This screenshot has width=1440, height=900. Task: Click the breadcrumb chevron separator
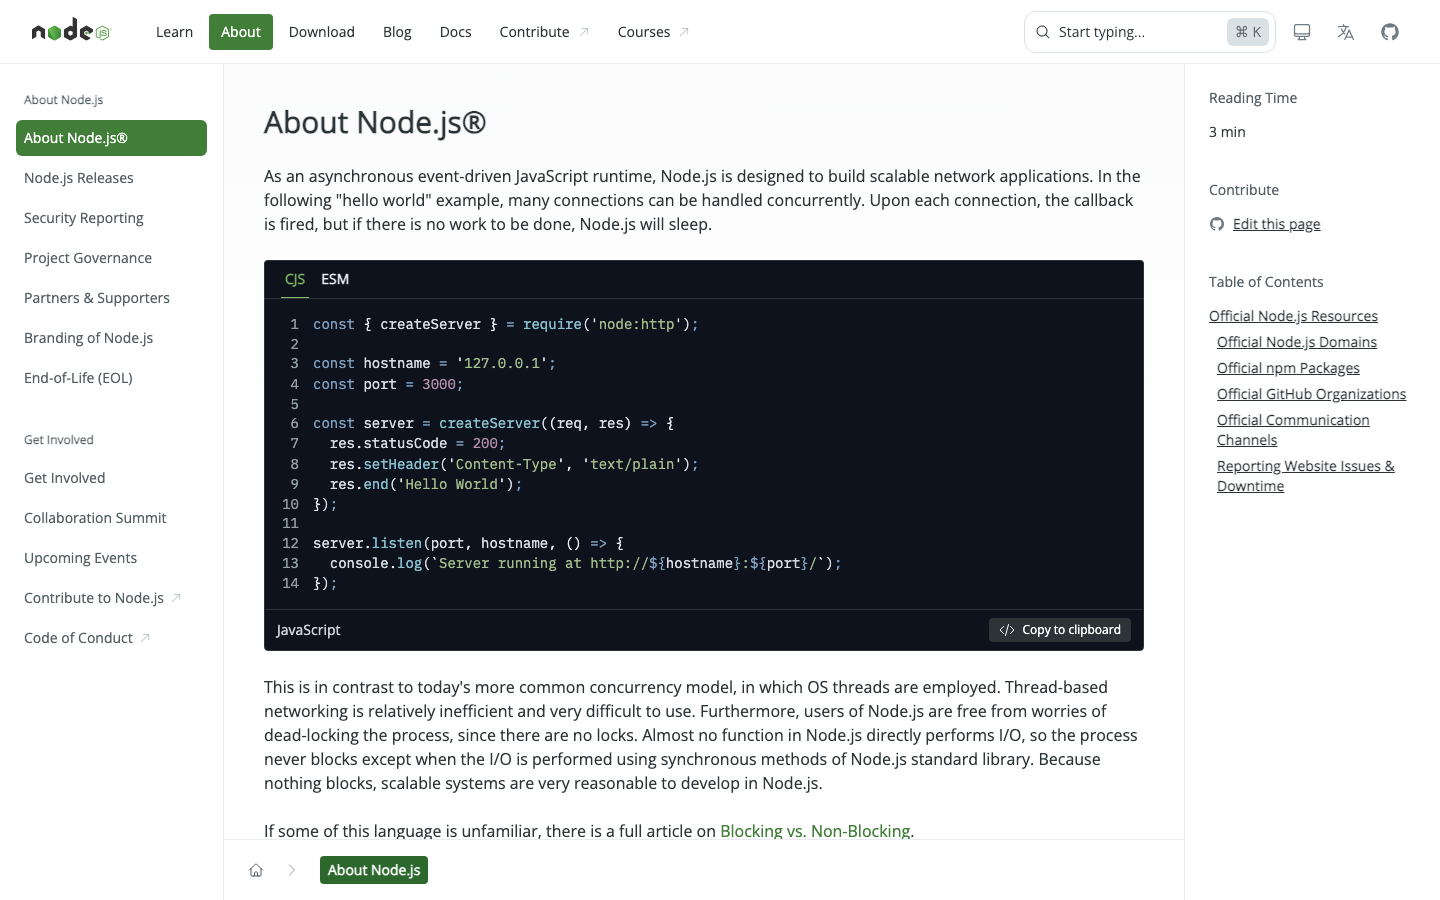click(292, 870)
